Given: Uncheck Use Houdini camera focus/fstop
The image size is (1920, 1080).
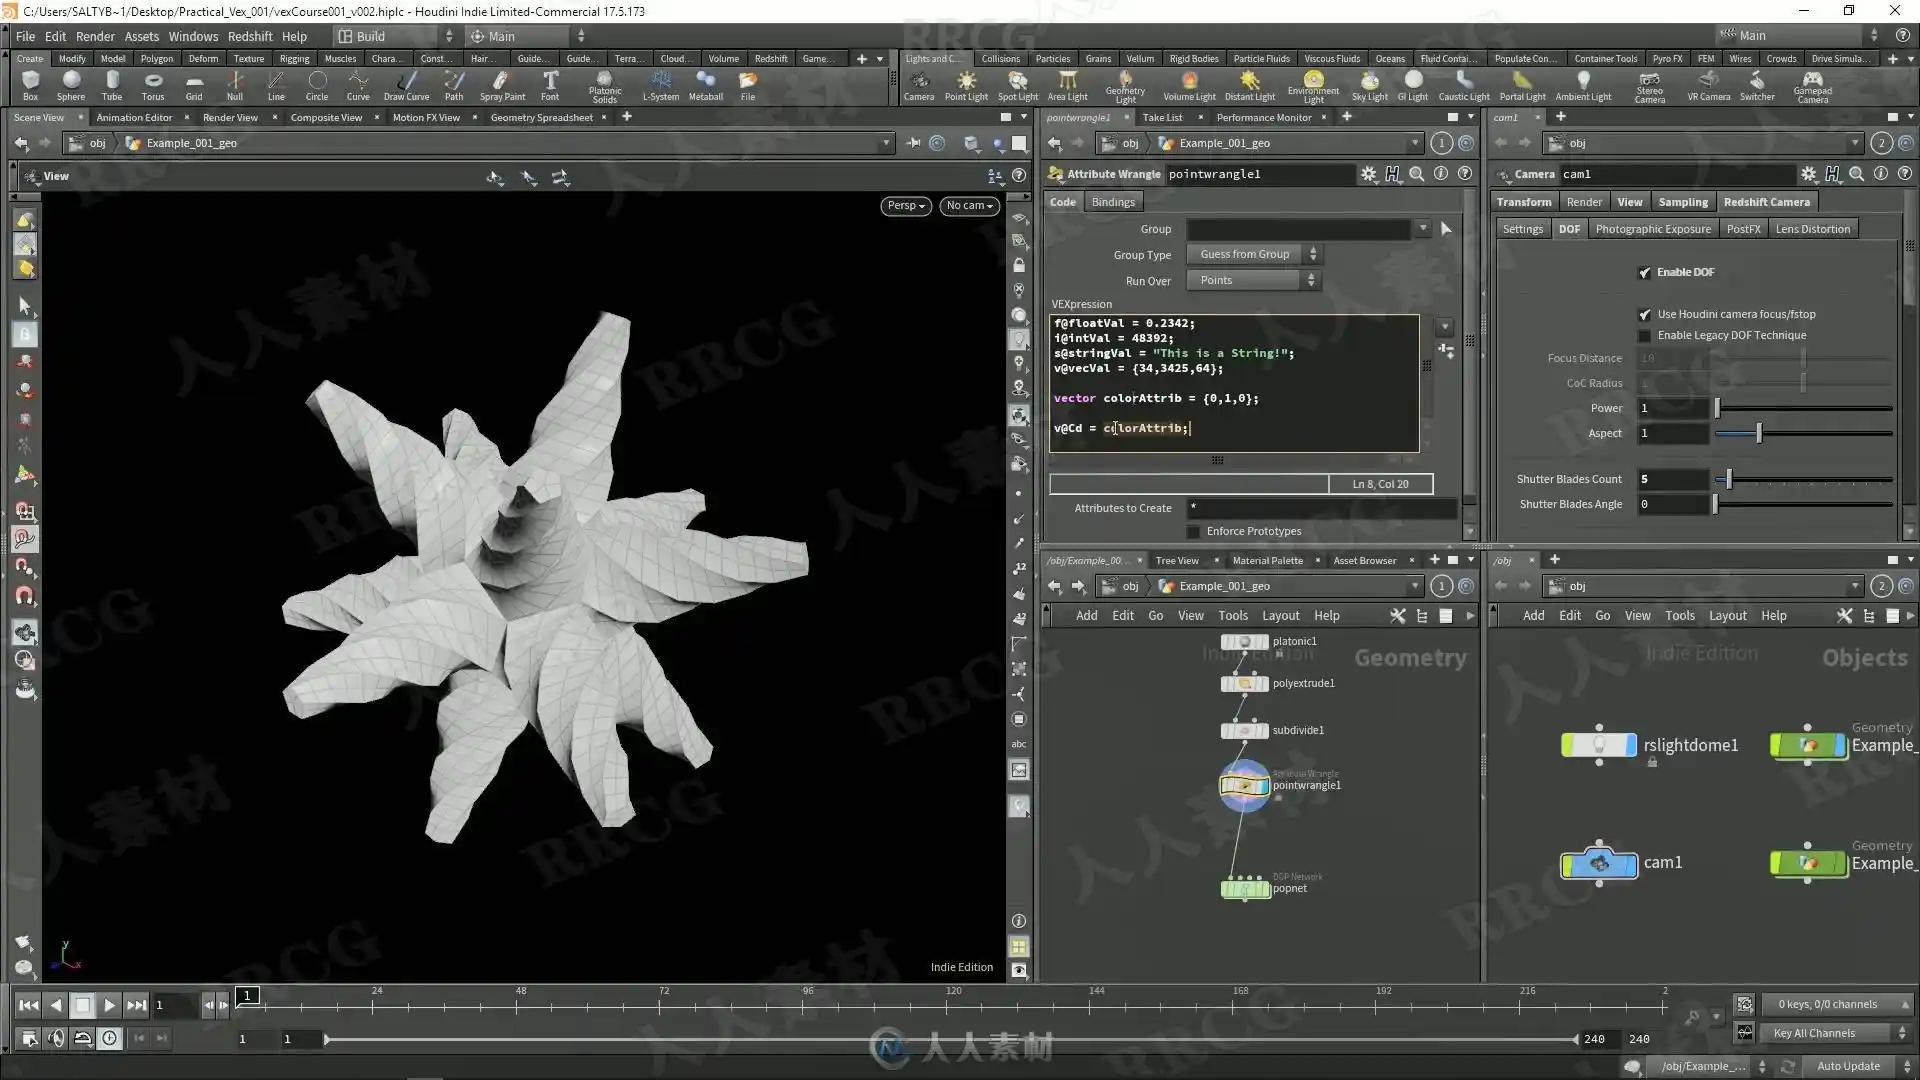Looking at the screenshot, I should coord(1644,314).
